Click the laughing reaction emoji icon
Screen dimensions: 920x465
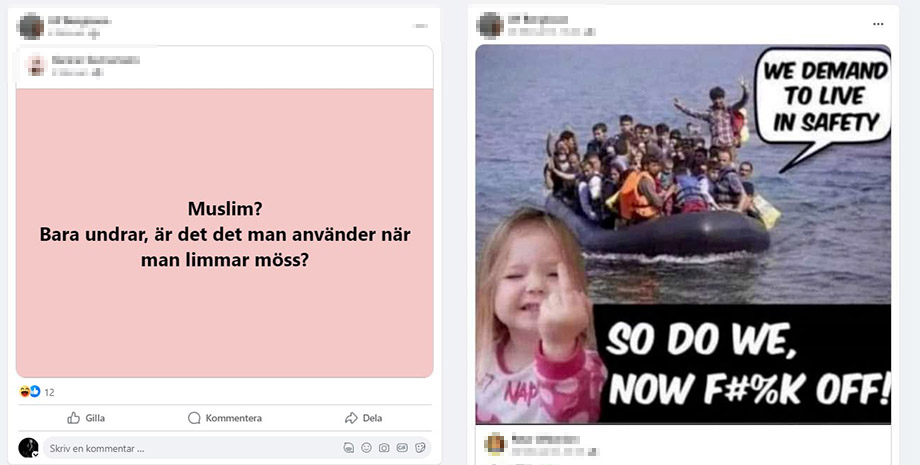coord(24,392)
